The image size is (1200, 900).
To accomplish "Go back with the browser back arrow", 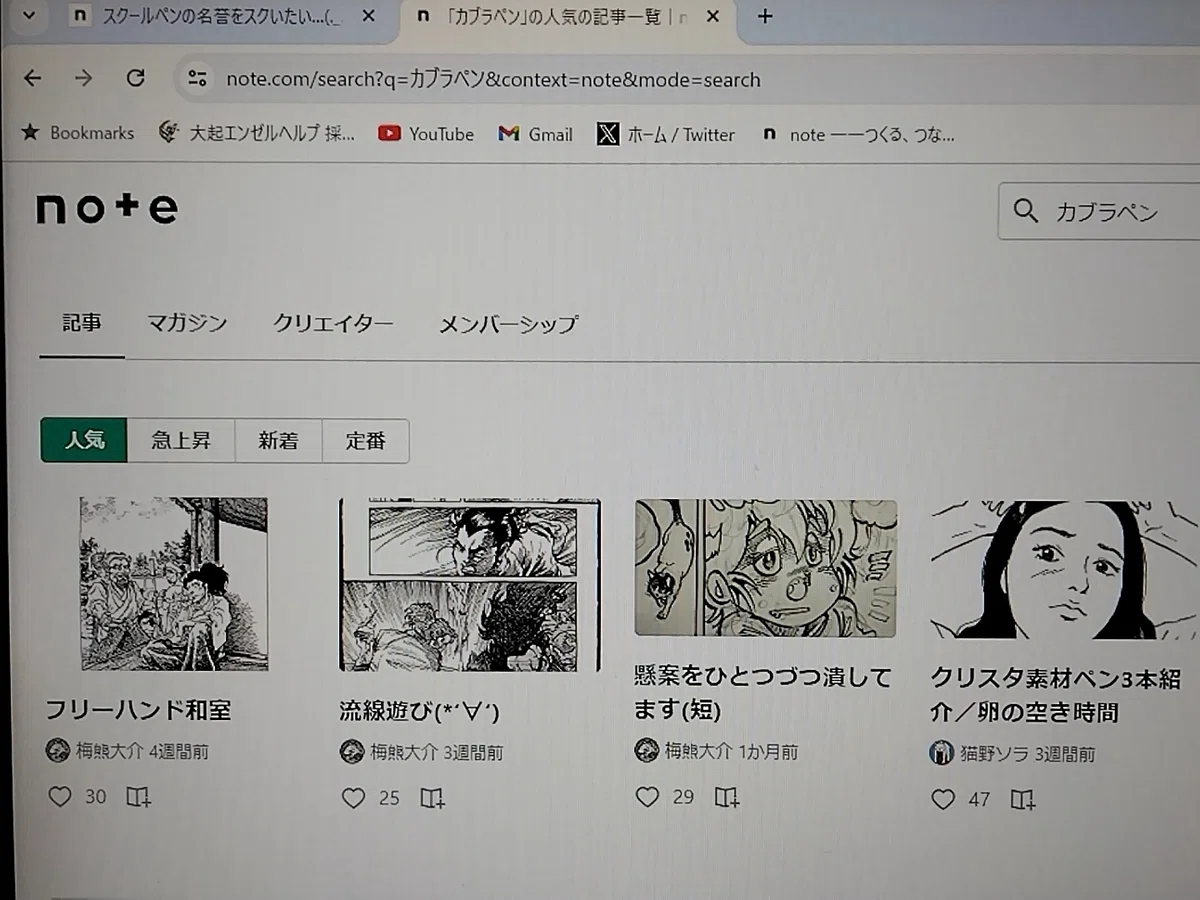I will click(x=33, y=79).
